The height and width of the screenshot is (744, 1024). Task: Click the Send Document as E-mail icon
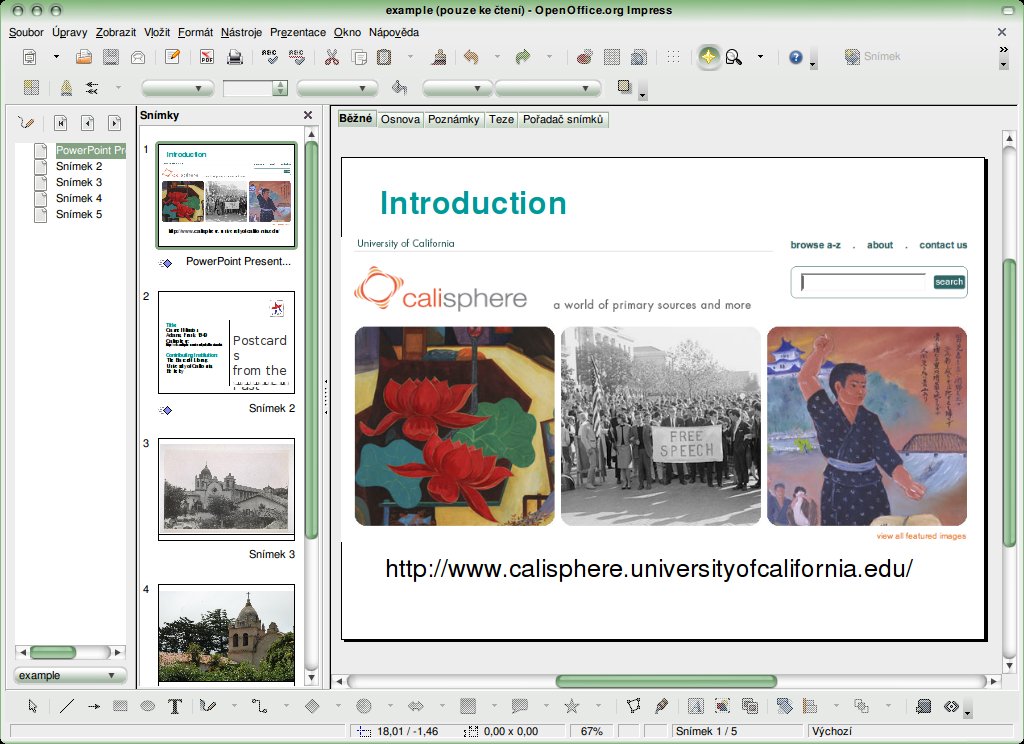138,57
